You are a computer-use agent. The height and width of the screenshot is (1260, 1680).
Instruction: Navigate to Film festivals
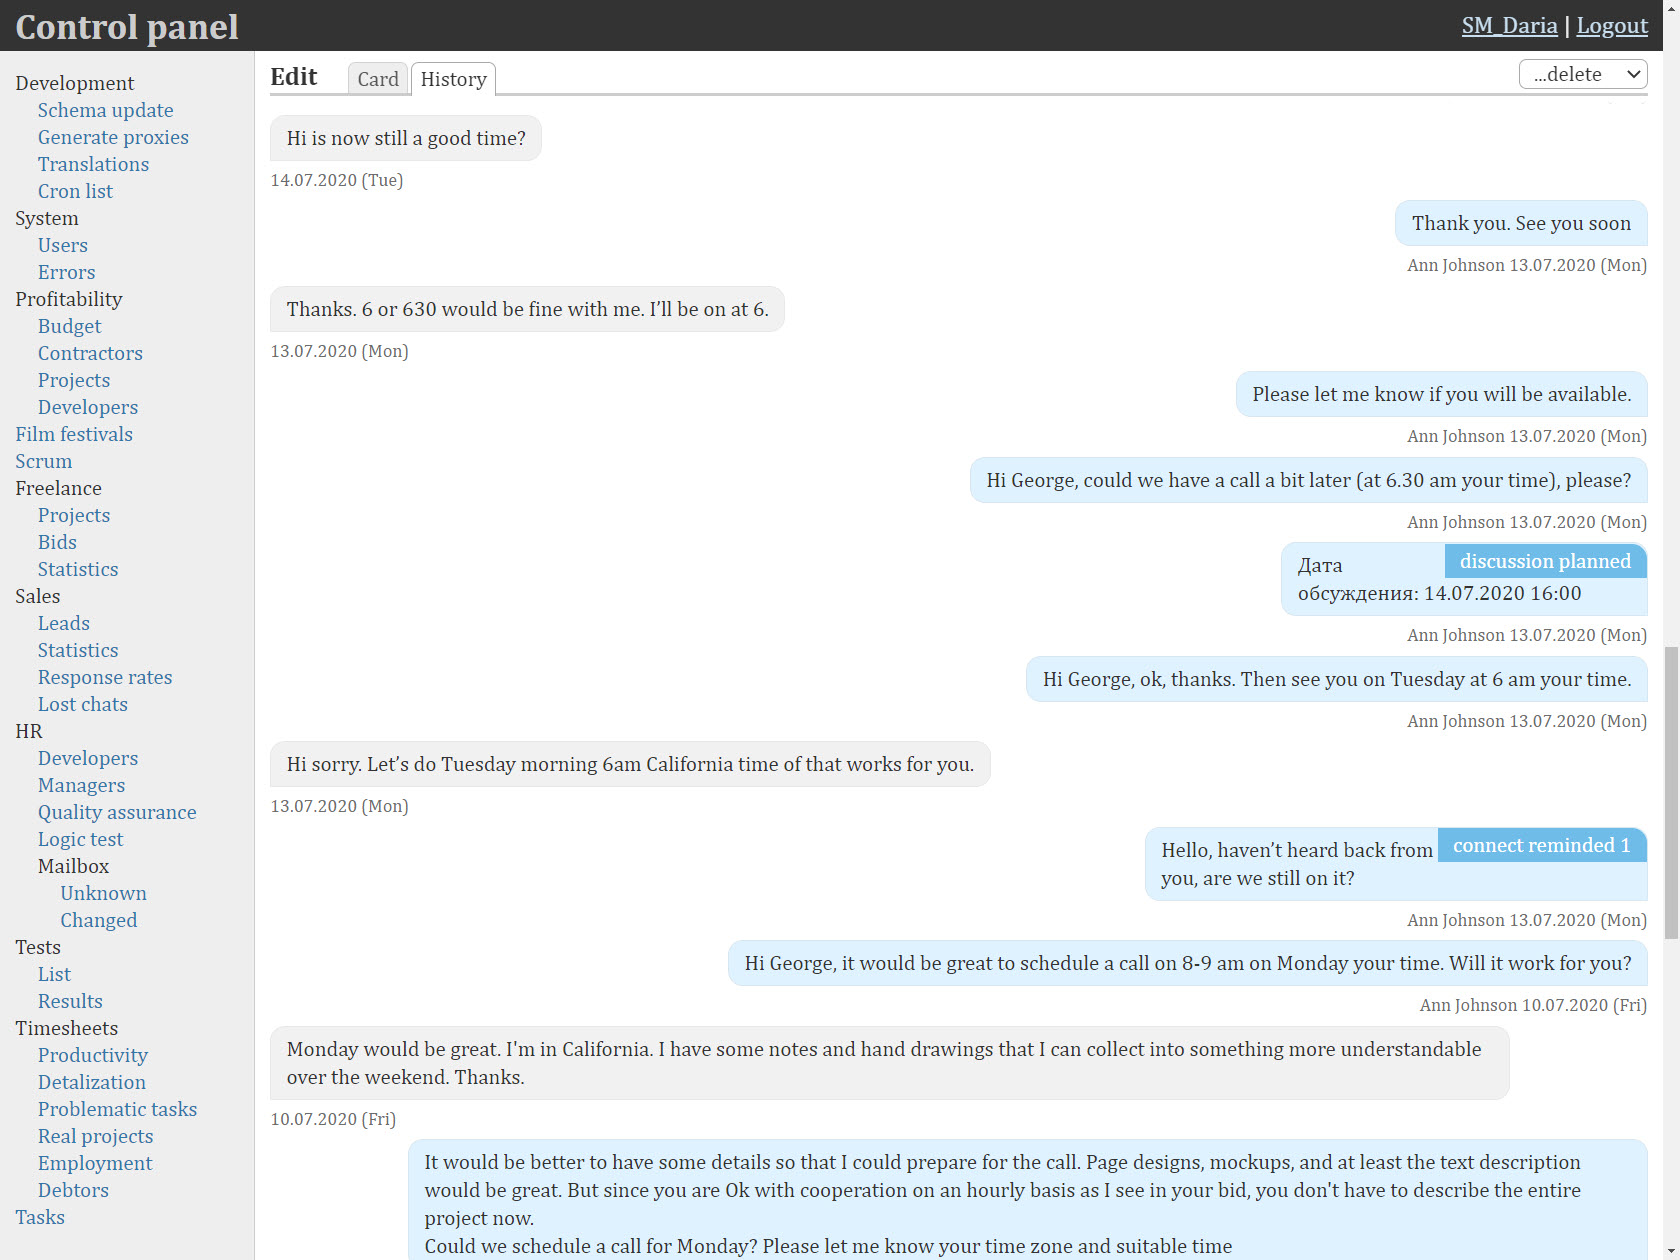74,434
